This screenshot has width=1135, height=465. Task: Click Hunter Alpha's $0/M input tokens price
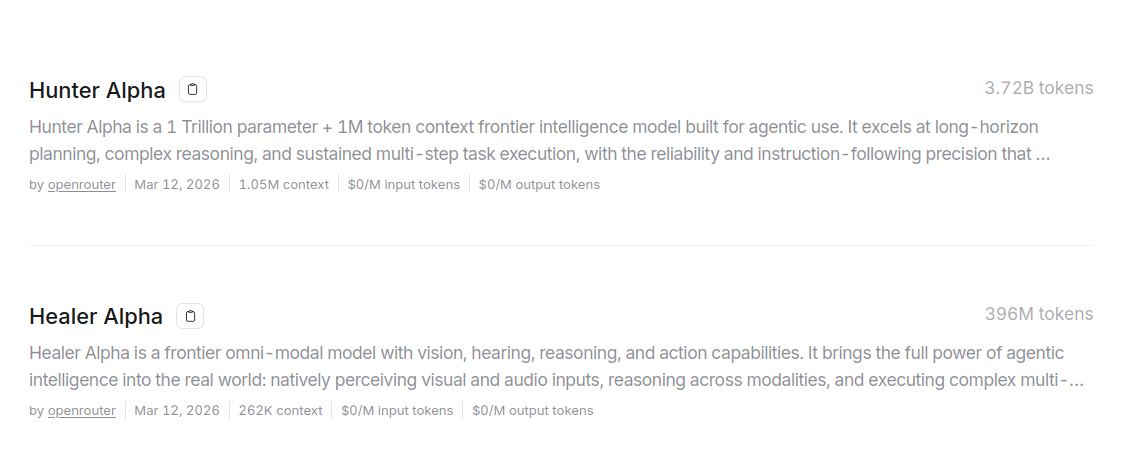coord(403,184)
